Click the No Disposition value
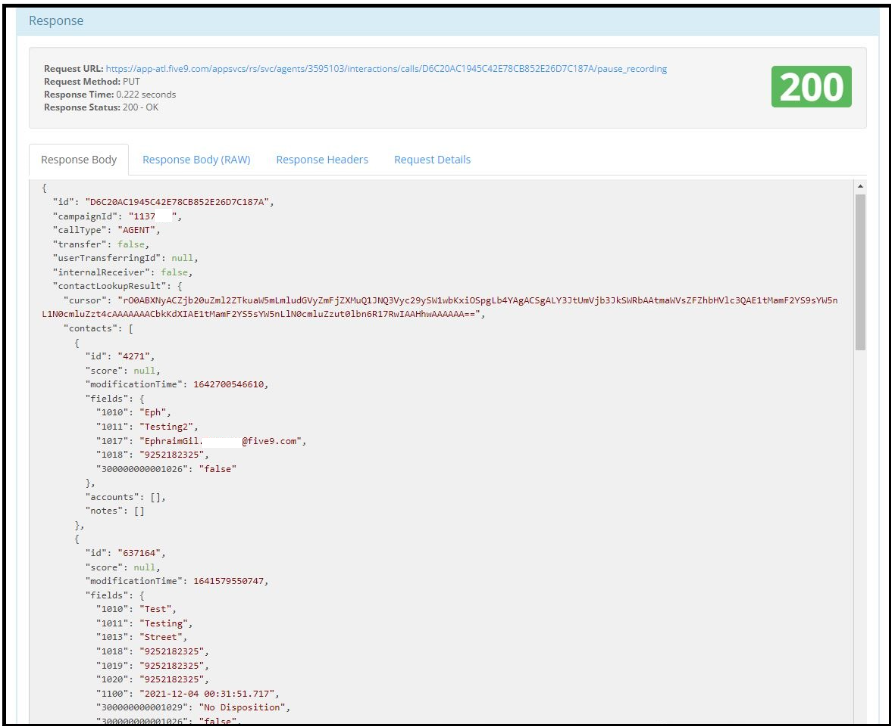 [x=242, y=707]
